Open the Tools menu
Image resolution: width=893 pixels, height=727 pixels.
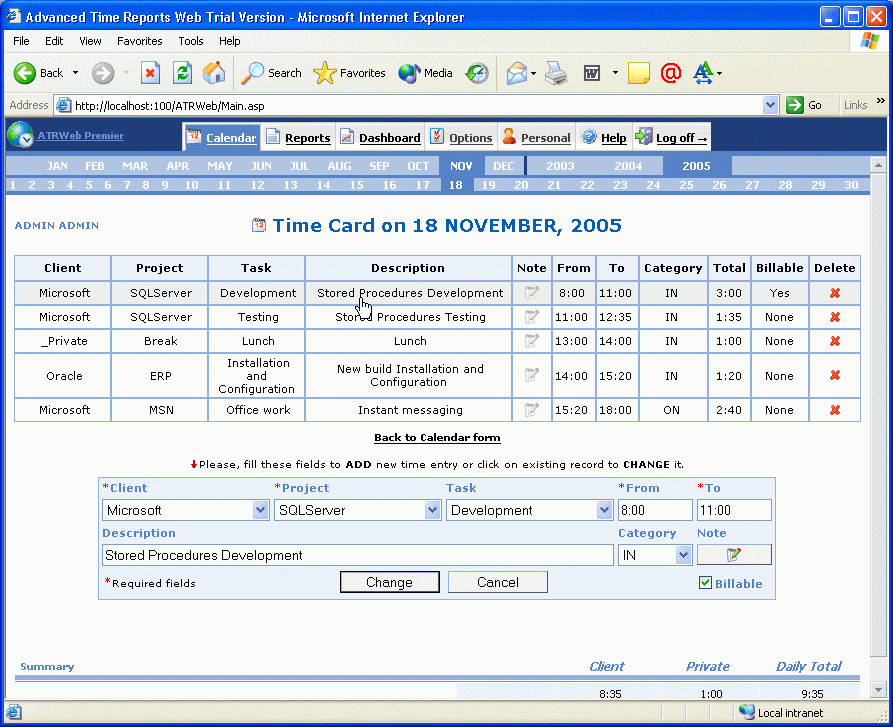tap(190, 41)
